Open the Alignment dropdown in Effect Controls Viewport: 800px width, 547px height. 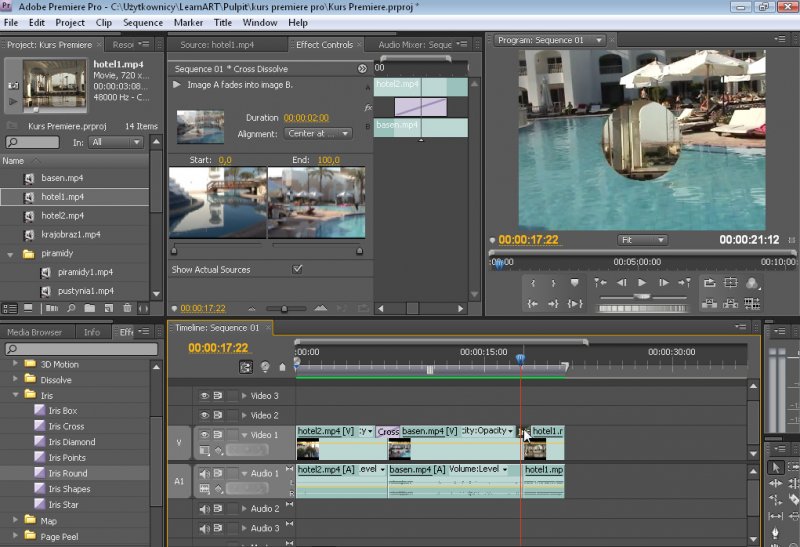pos(318,133)
